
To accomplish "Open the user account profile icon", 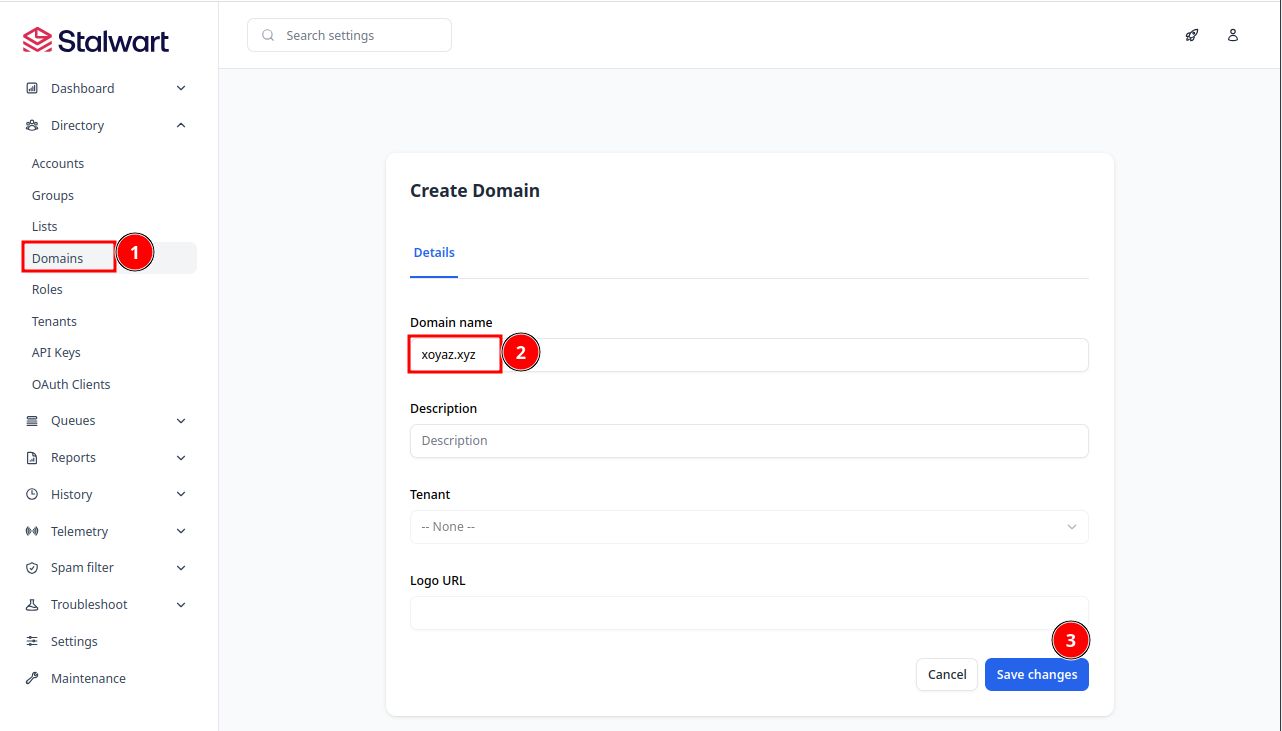I will (x=1233, y=35).
